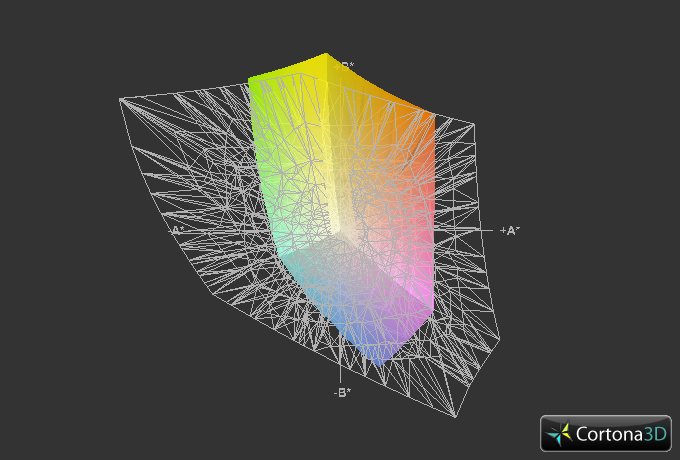The image size is (680, 460).
Task: Click the Cortona3D star icon
Action: coord(559,434)
